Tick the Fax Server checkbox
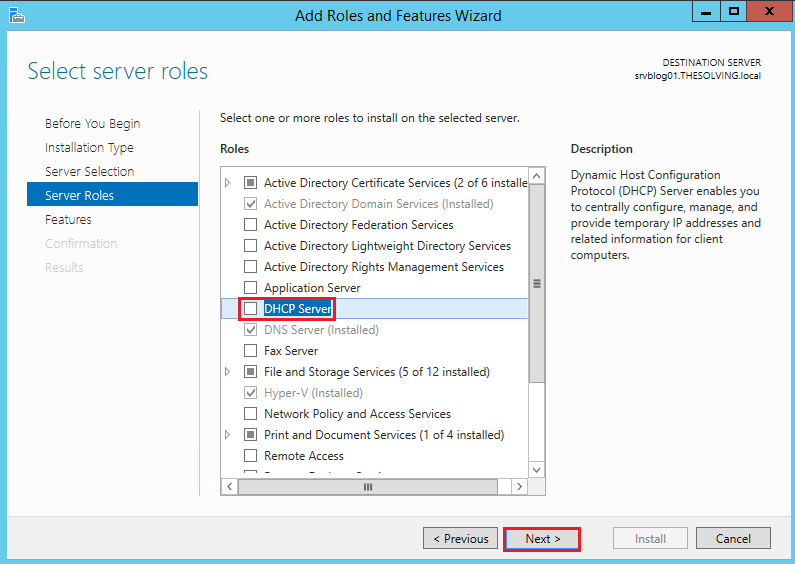Image resolution: width=795 pixels, height=564 pixels. point(250,350)
